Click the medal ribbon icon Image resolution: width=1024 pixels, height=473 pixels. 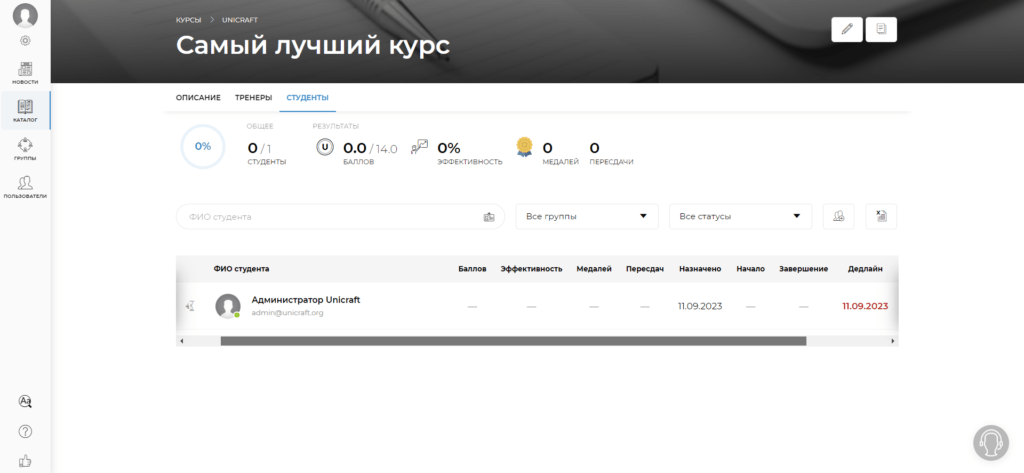tap(524, 147)
